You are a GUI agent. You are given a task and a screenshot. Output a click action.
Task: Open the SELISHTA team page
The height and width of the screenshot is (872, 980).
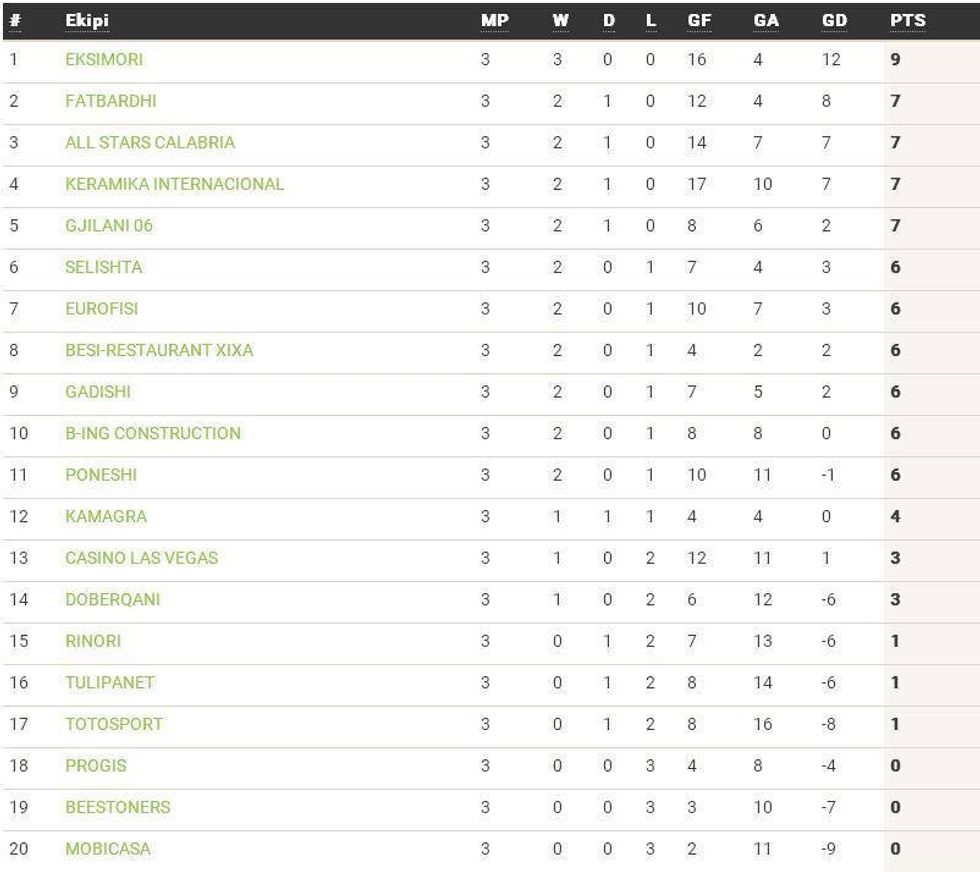coord(105,267)
